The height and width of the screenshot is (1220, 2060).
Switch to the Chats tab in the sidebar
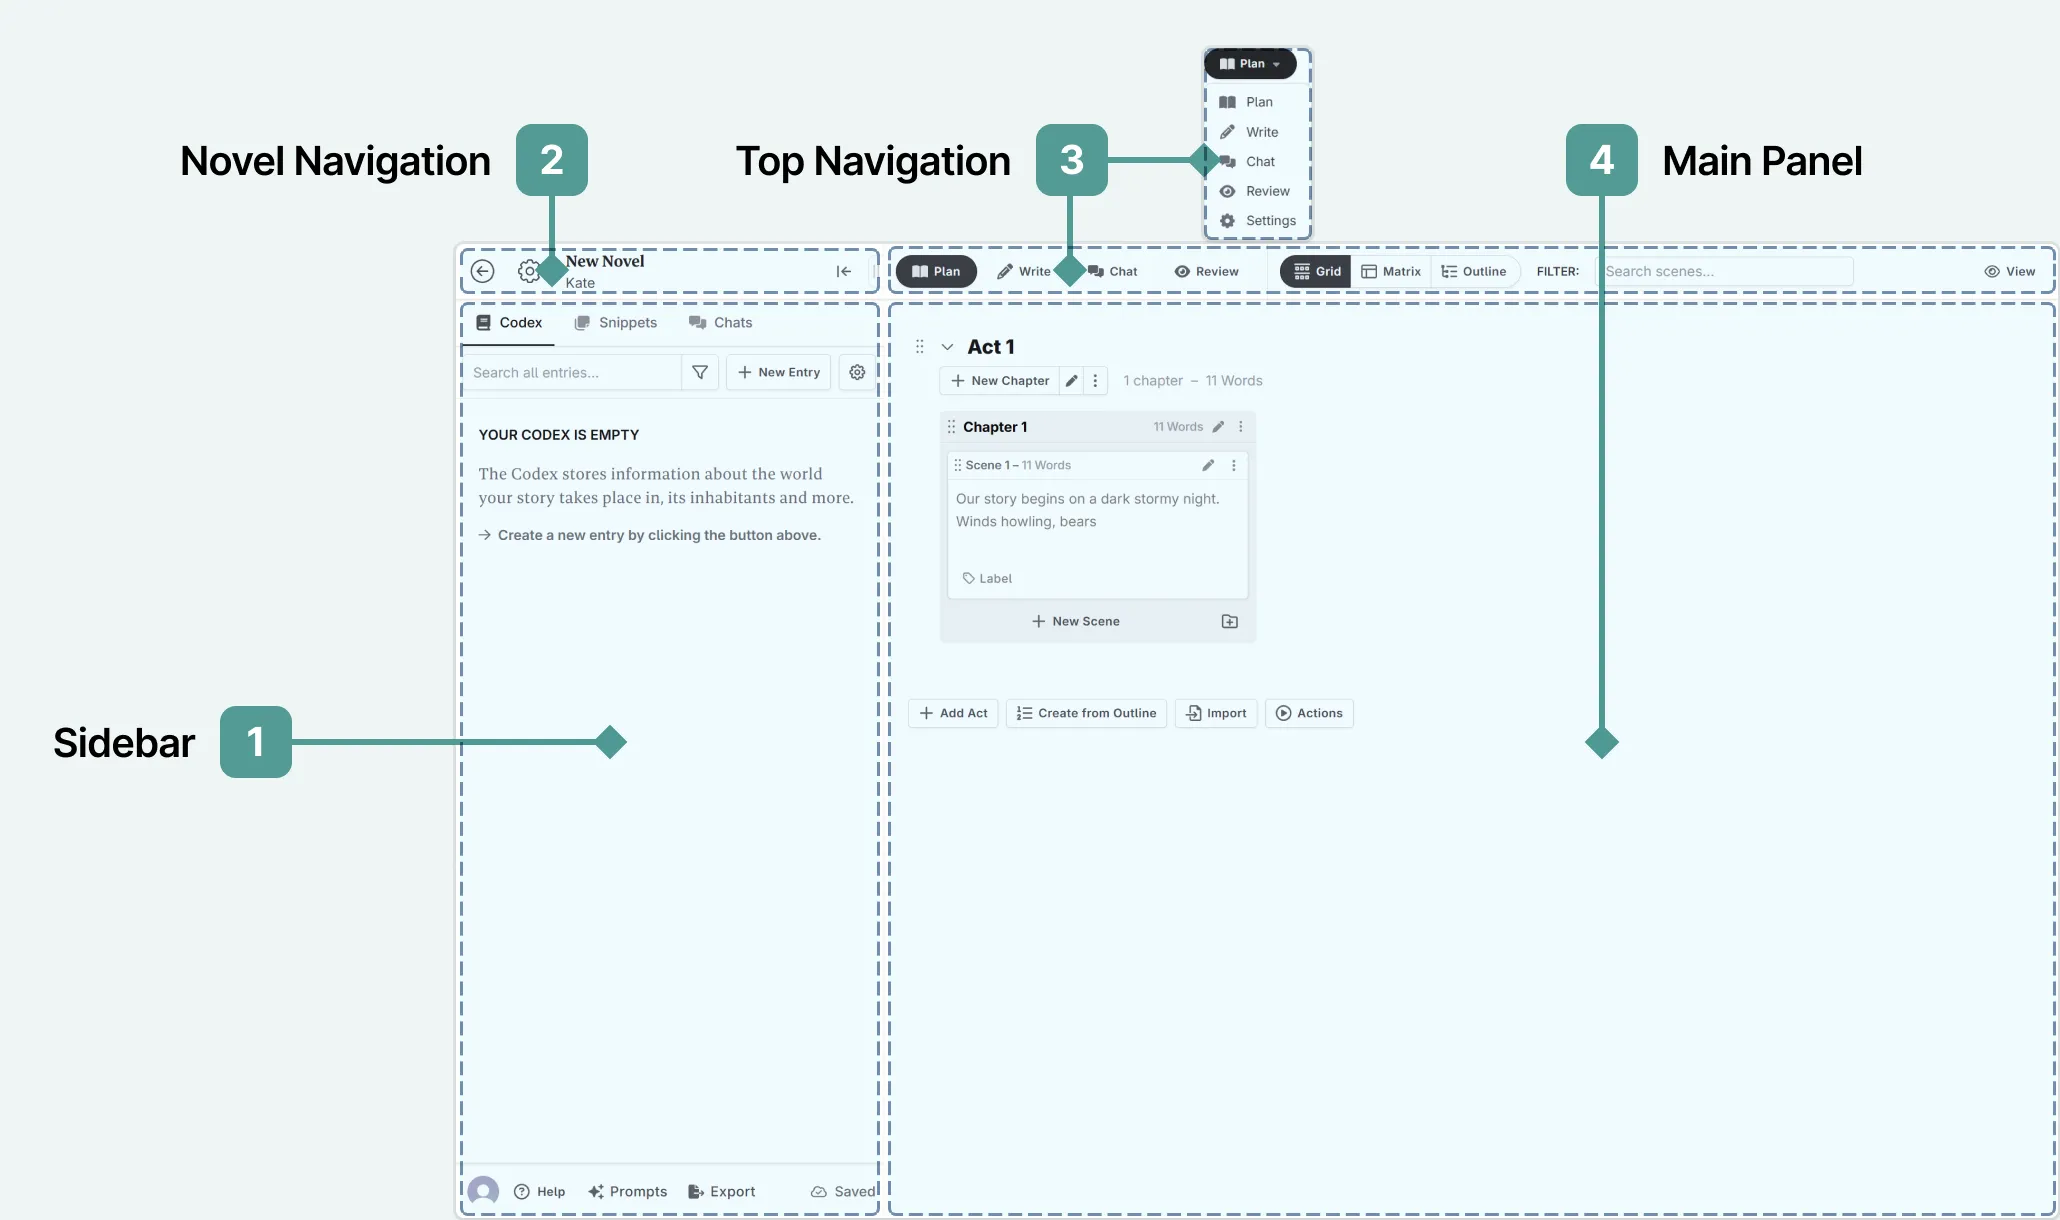tap(721, 322)
